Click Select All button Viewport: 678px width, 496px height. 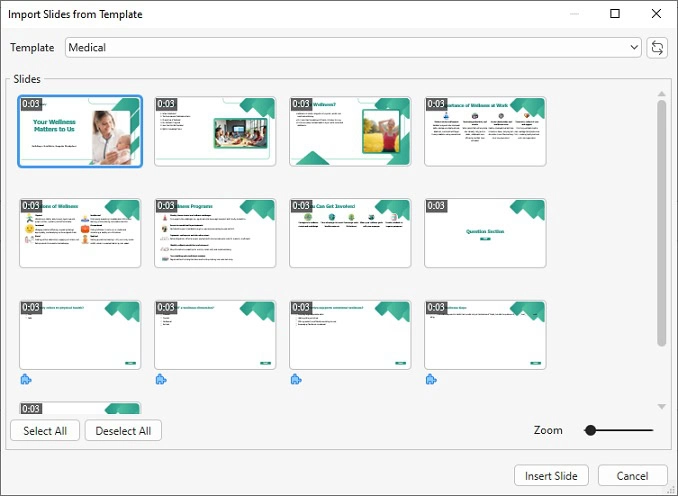[x=45, y=431]
